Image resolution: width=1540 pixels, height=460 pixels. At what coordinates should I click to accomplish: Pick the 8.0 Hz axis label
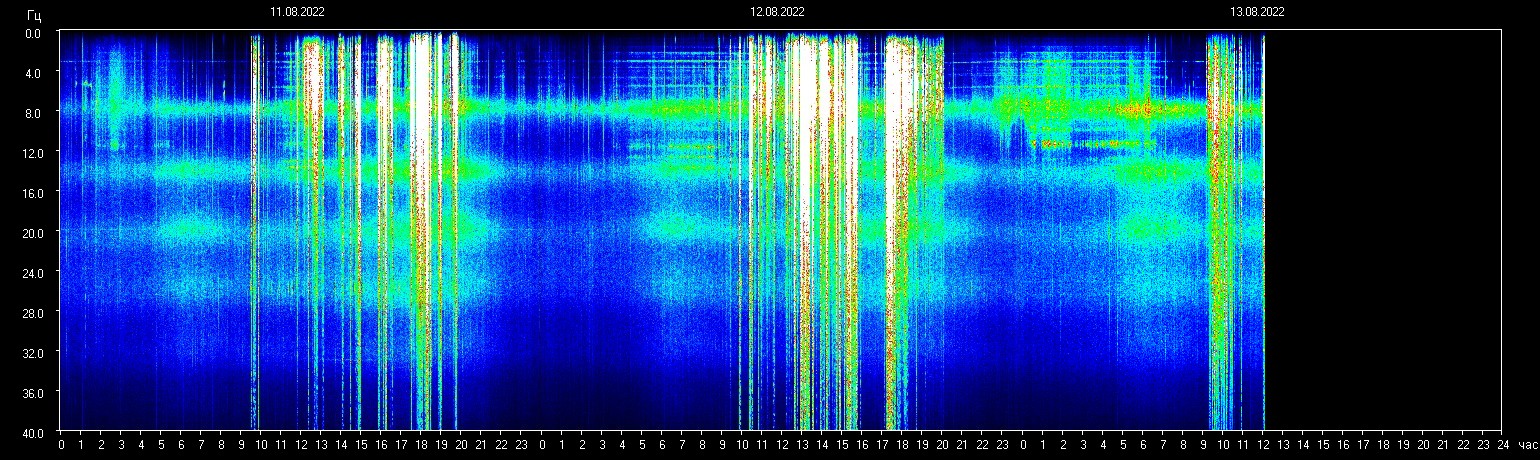coord(32,113)
